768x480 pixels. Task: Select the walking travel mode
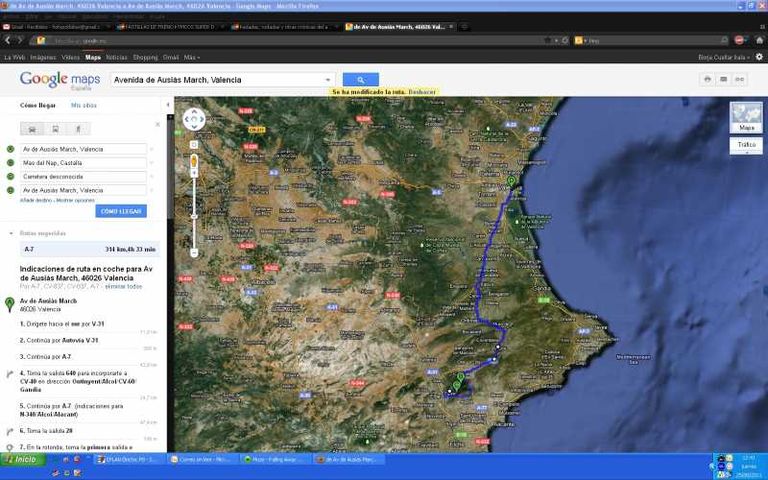coord(77,128)
